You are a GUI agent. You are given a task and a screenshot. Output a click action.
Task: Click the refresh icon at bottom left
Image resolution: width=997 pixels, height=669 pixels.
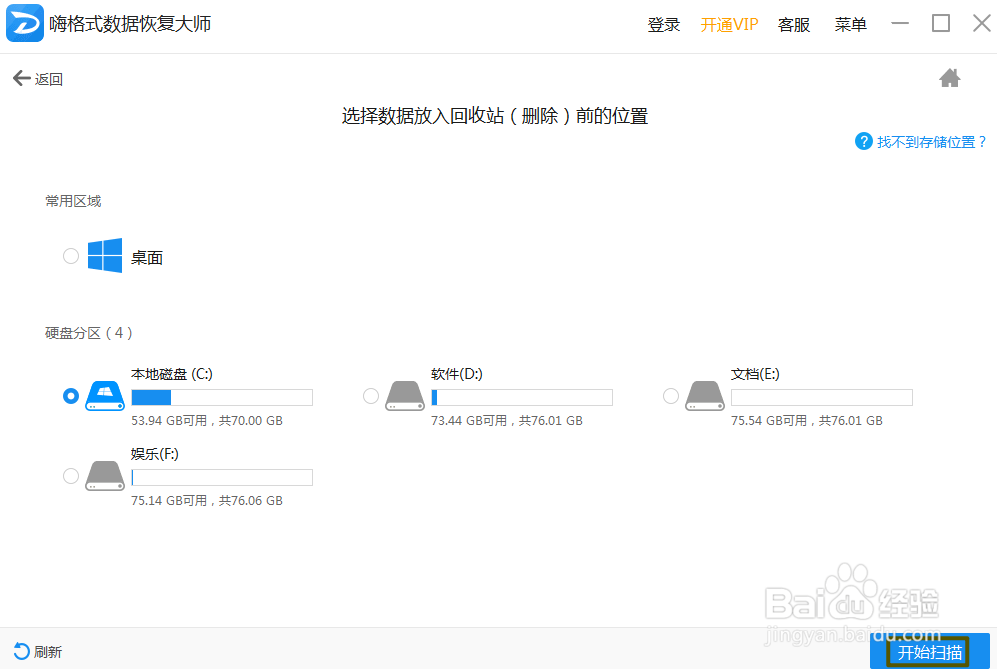[23, 651]
